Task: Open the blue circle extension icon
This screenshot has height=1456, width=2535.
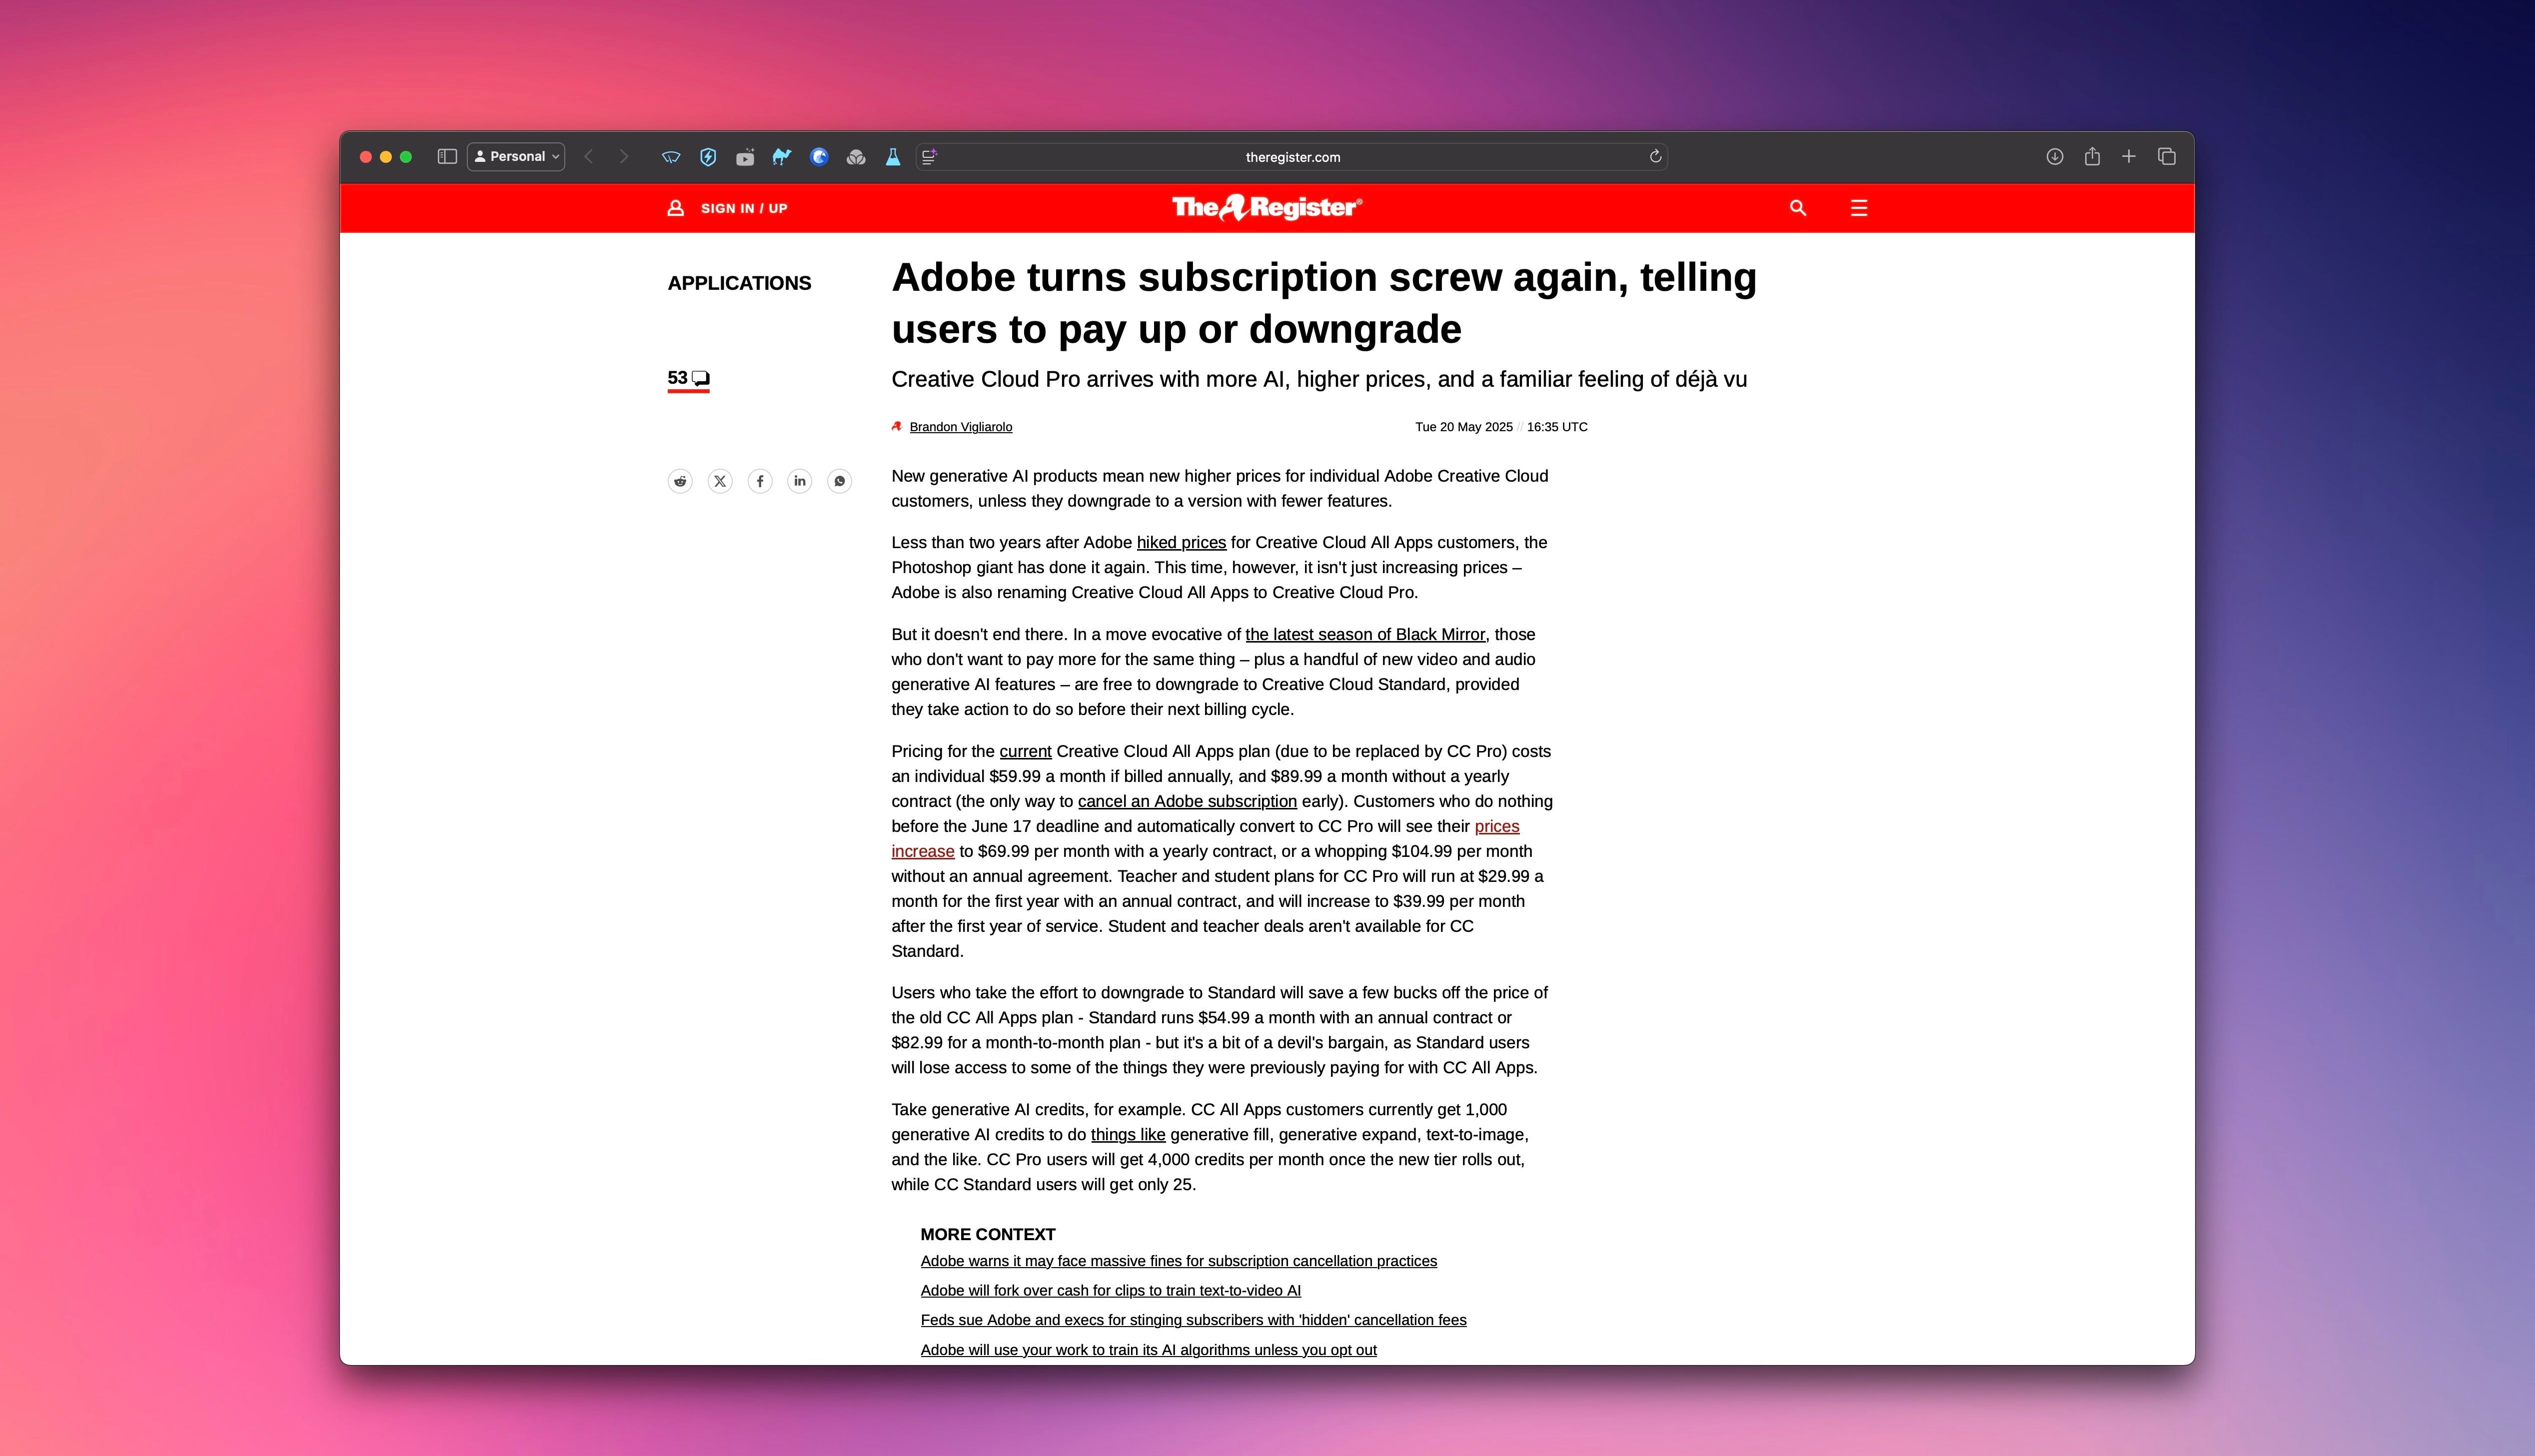Action: click(819, 157)
